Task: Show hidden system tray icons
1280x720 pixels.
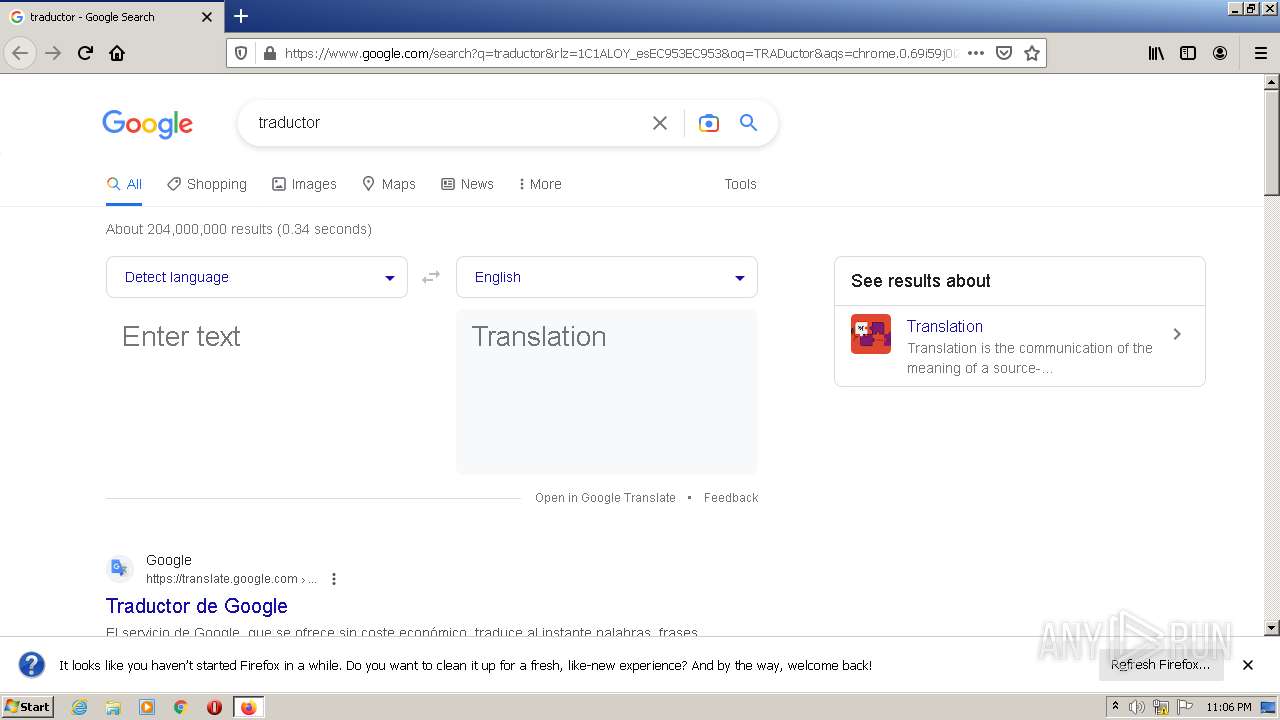Action: (1115, 707)
